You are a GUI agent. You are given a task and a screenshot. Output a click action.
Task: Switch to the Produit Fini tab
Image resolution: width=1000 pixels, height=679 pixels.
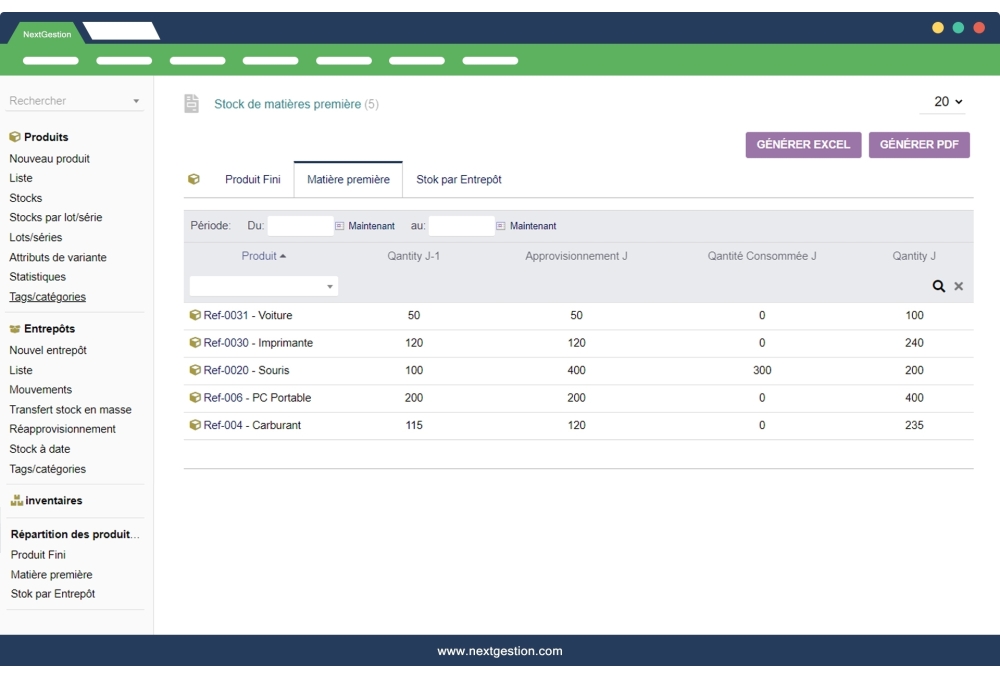point(253,180)
